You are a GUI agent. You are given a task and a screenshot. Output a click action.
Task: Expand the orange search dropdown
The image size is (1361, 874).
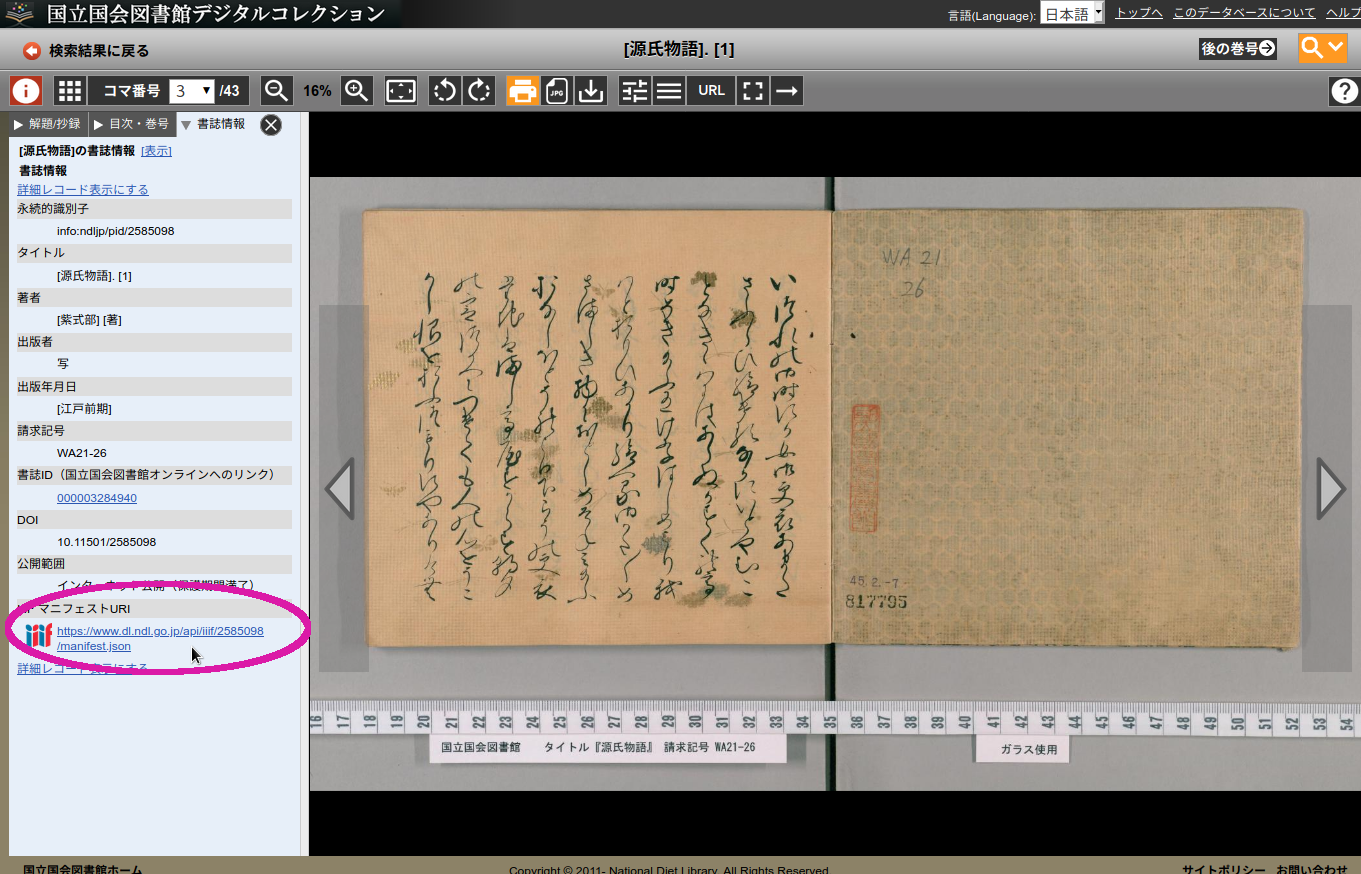pyautogui.click(x=1323, y=47)
